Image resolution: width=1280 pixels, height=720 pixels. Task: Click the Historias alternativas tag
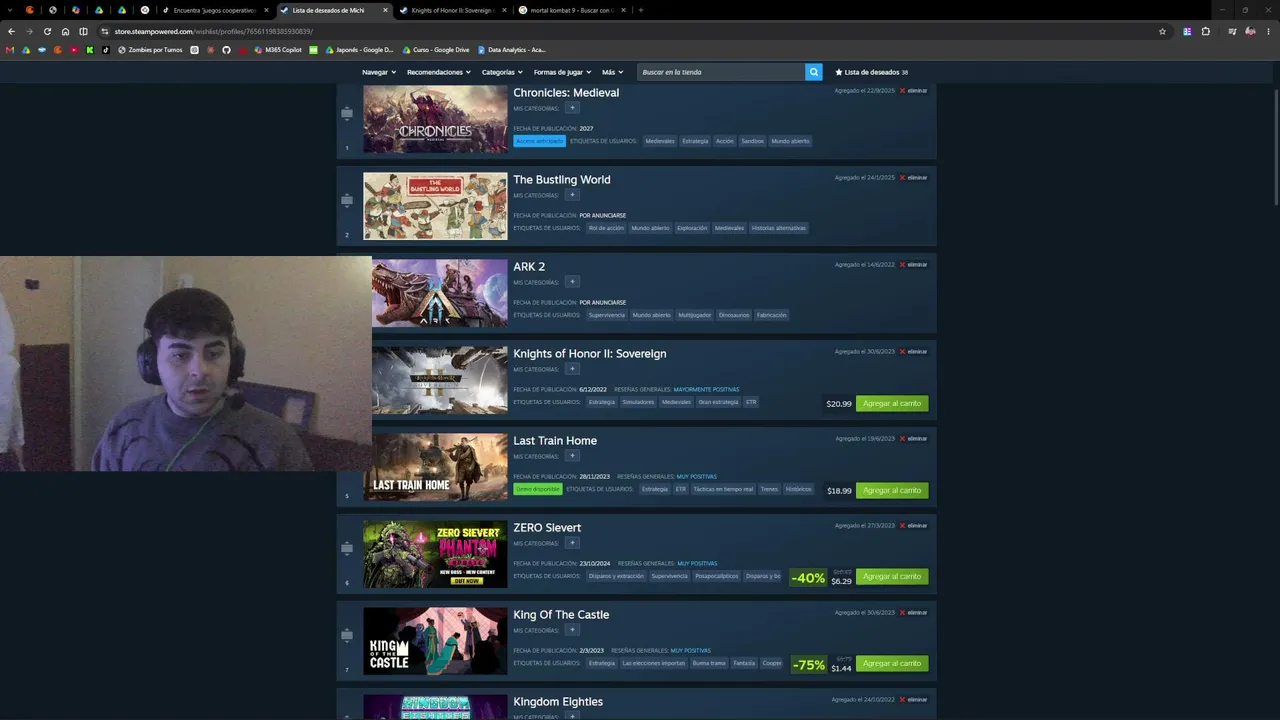(778, 228)
